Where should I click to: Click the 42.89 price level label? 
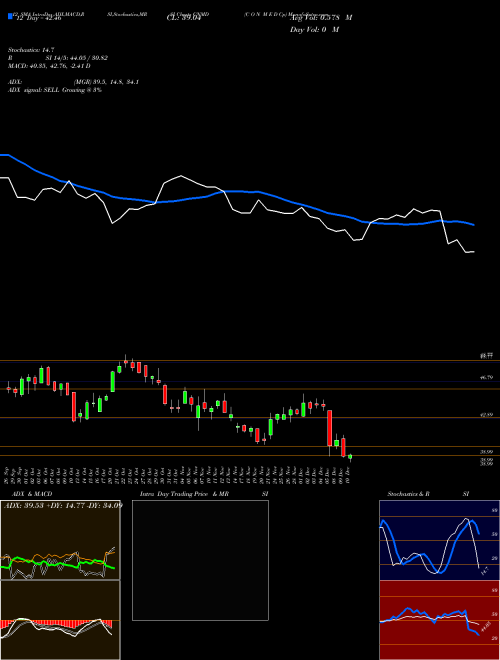click(487, 415)
